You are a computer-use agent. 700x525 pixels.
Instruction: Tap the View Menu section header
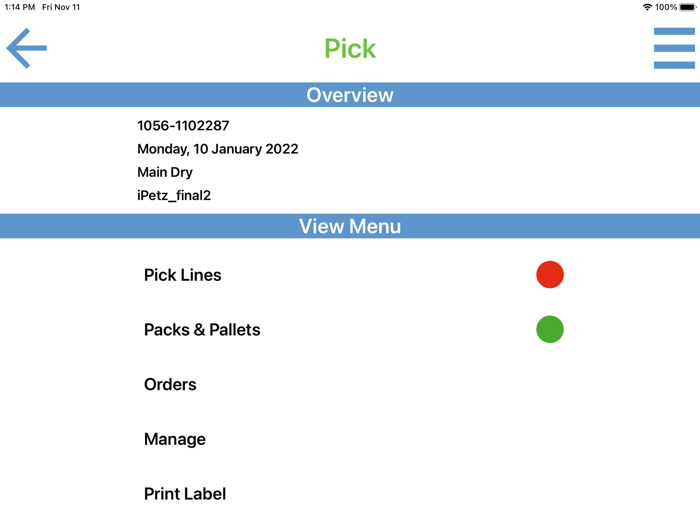point(350,226)
